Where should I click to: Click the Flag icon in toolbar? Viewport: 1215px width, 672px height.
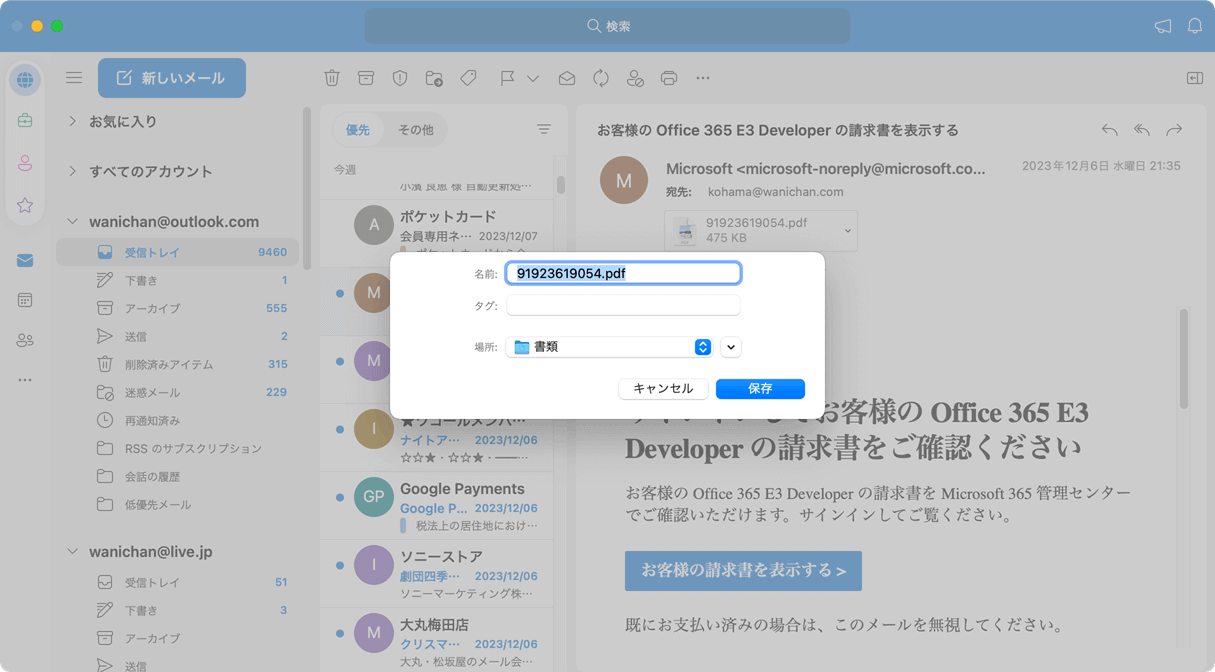pyautogui.click(x=507, y=78)
